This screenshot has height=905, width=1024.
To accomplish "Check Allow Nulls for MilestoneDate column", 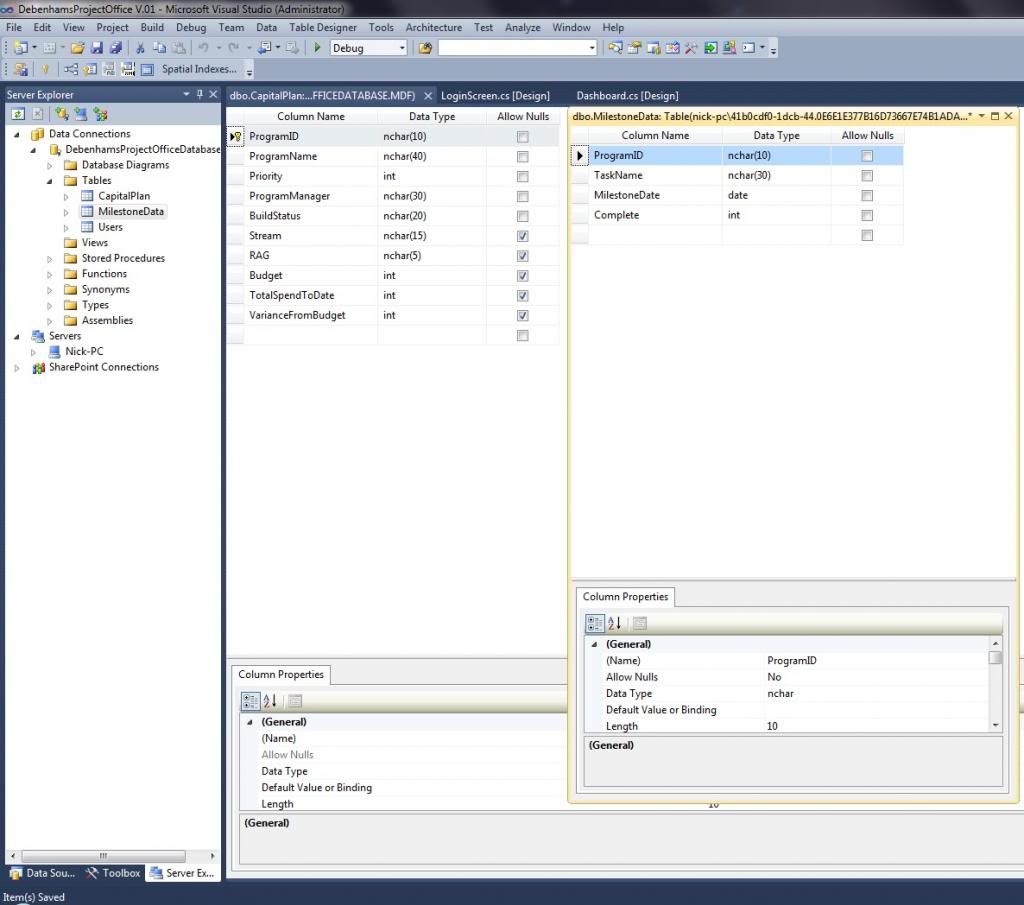I will (x=867, y=195).
